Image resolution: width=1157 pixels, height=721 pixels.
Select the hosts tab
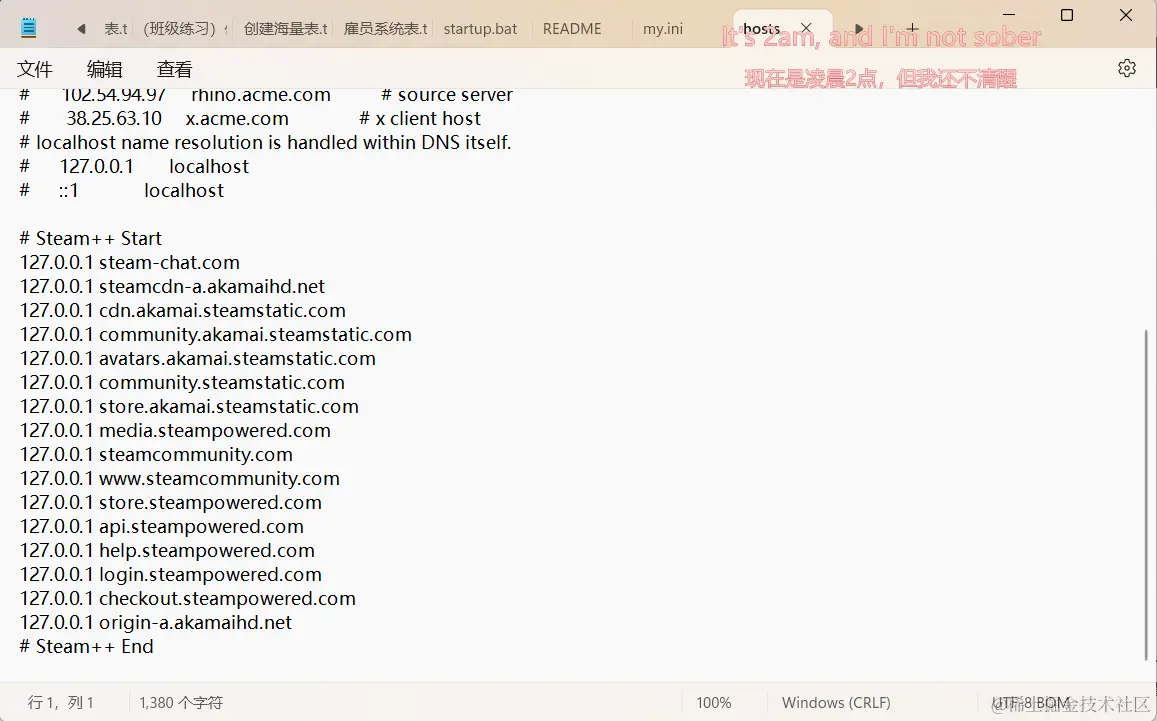[x=761, y=29]
